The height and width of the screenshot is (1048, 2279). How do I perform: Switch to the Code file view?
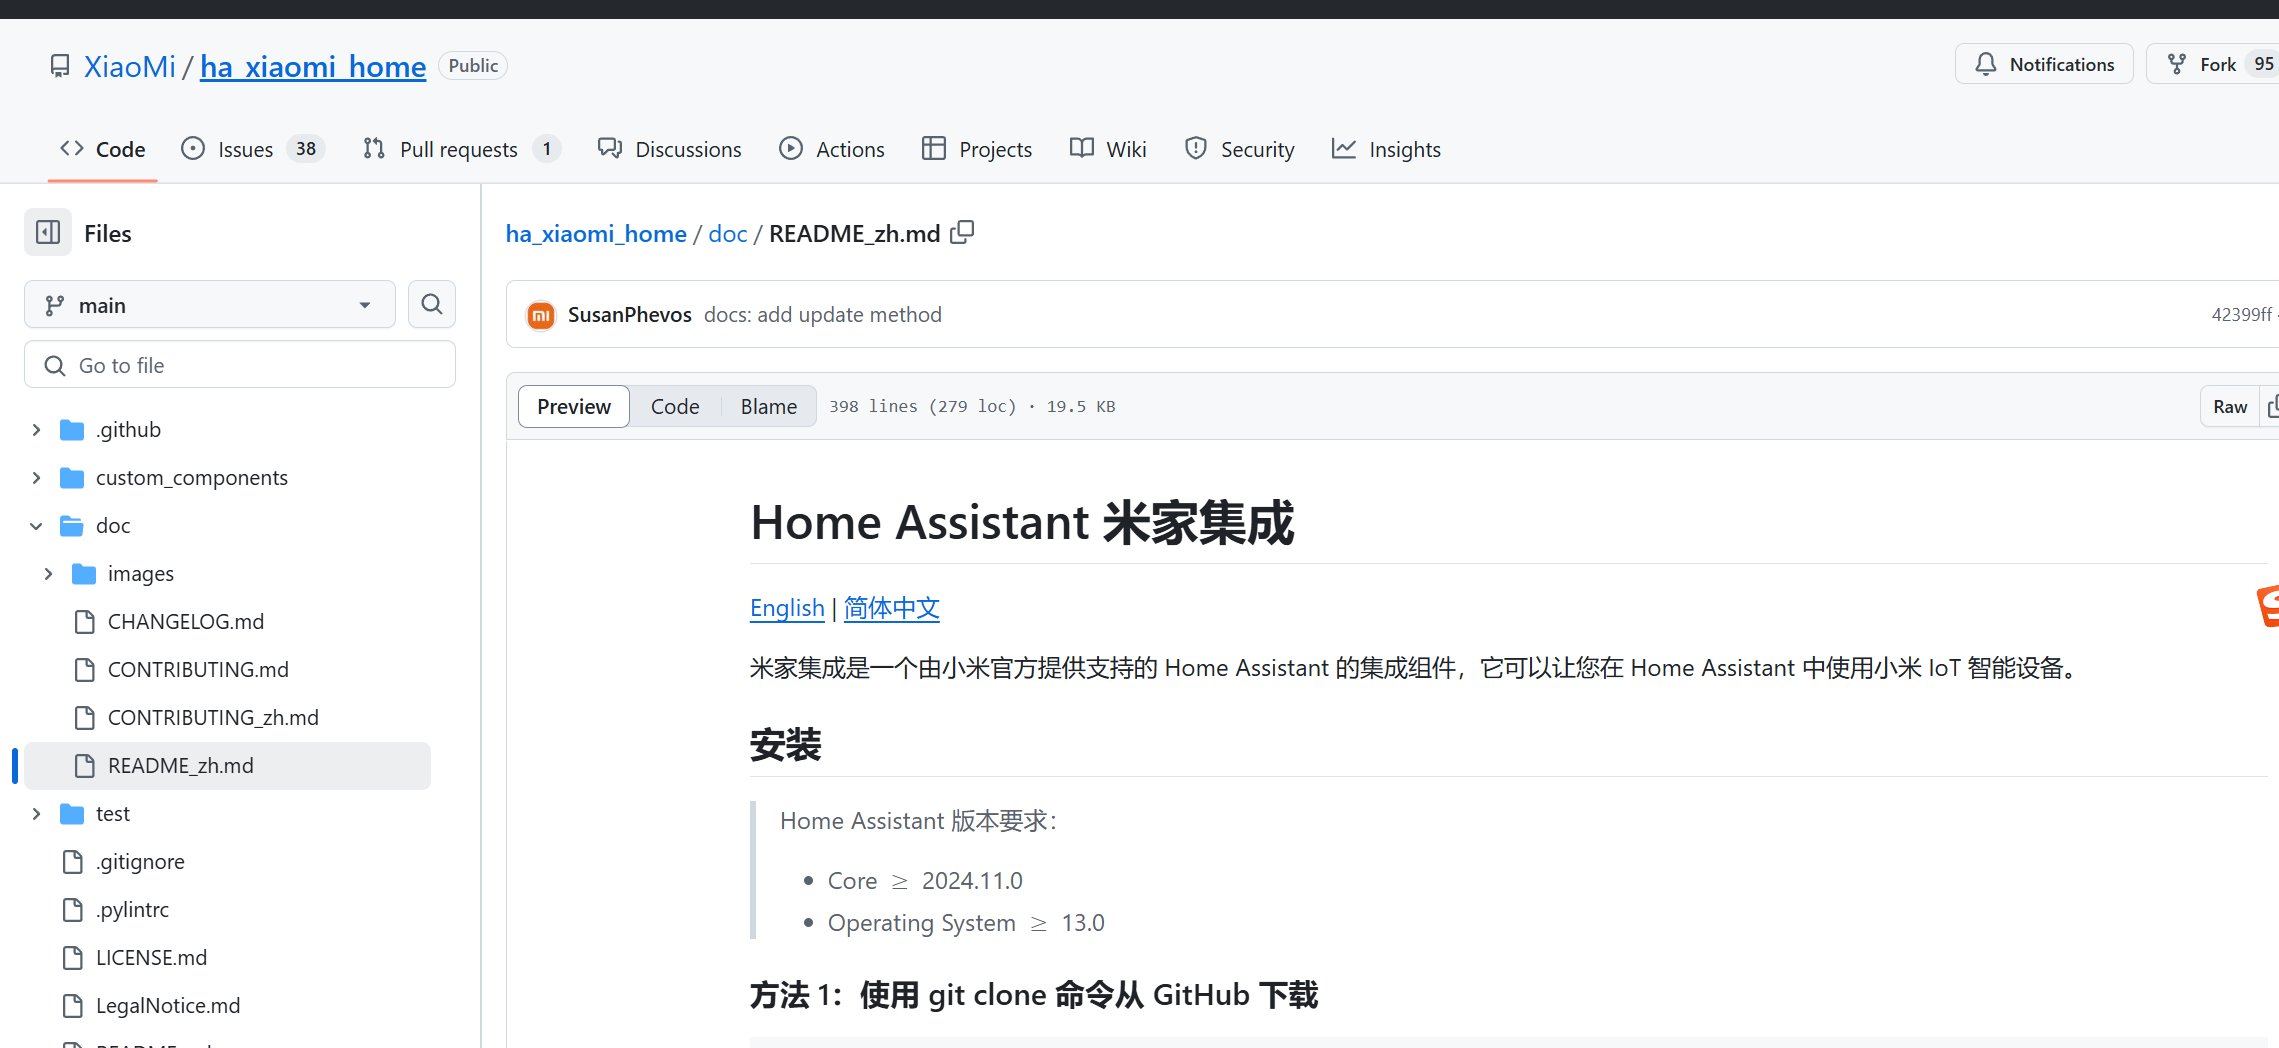coord(675,407)
